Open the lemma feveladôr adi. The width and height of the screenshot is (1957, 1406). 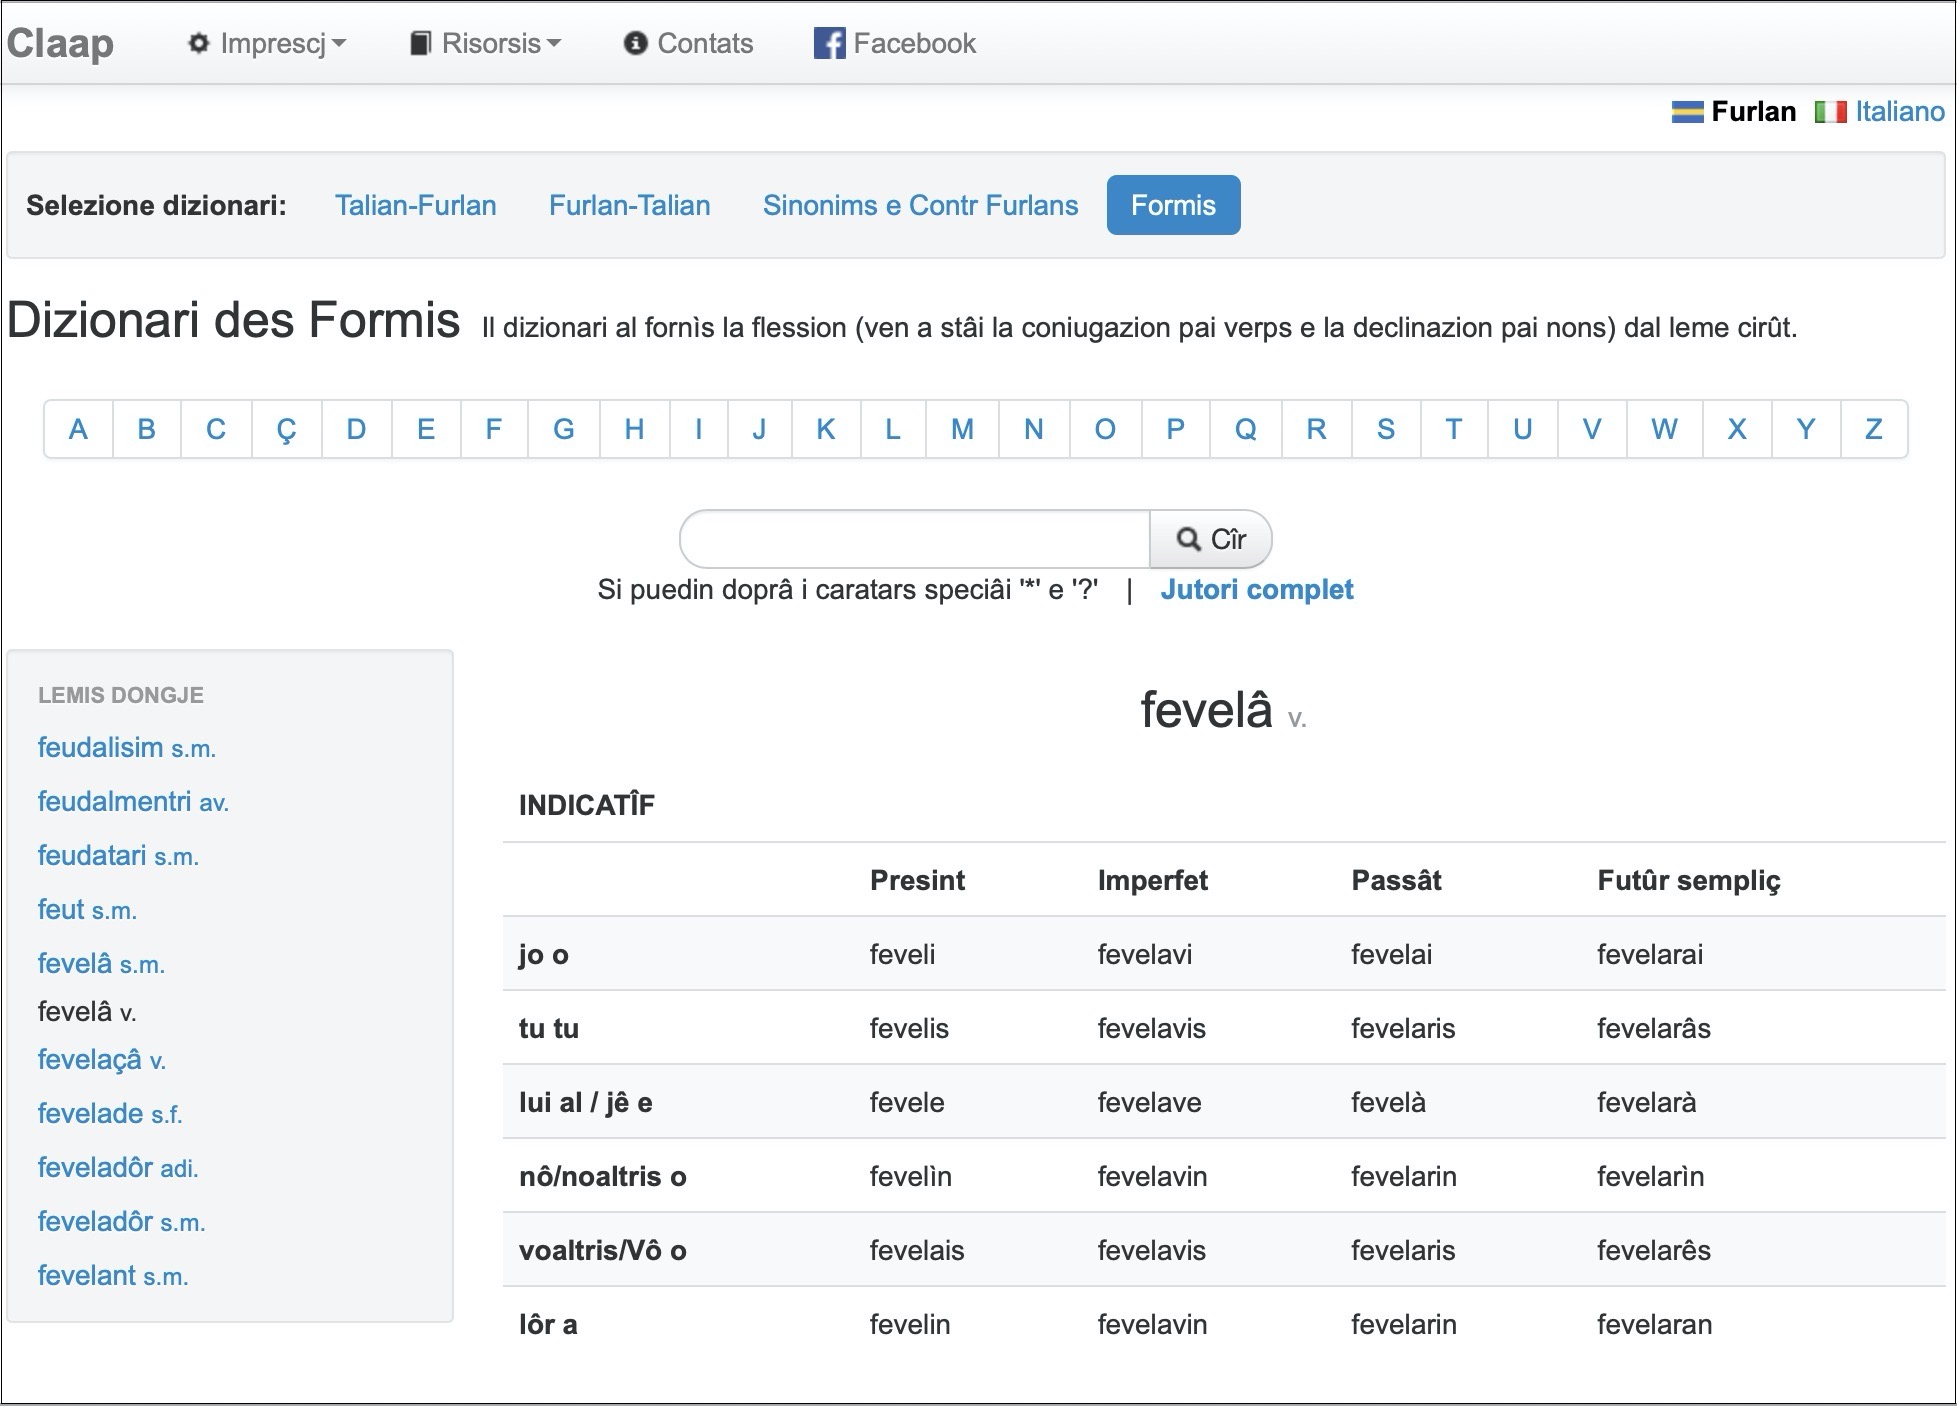118,1167
